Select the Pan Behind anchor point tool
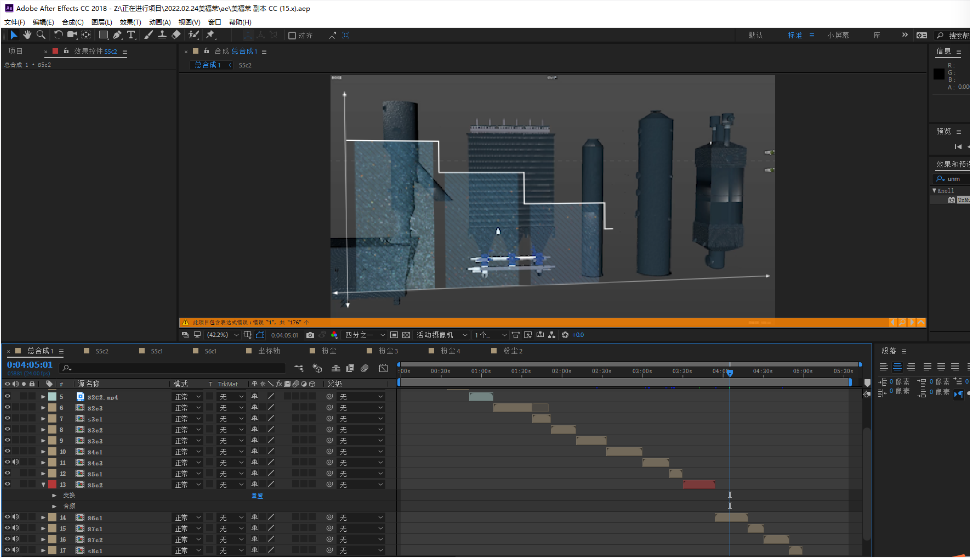This screenshot has height=558, width=970. click(x=86, y=35)
